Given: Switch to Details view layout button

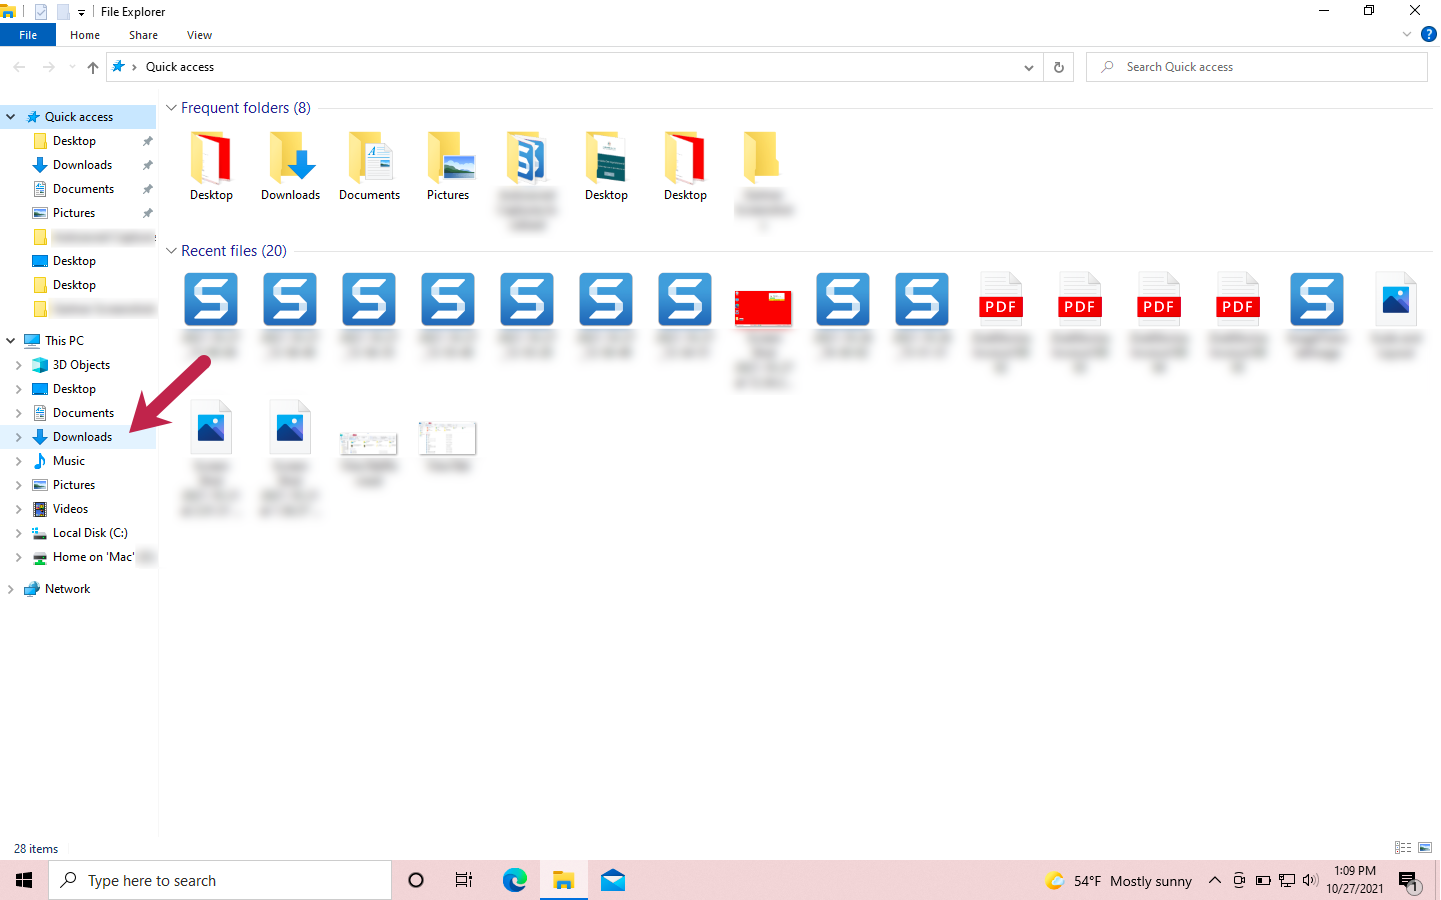Looking at the screenshot, I should 1403,848.
